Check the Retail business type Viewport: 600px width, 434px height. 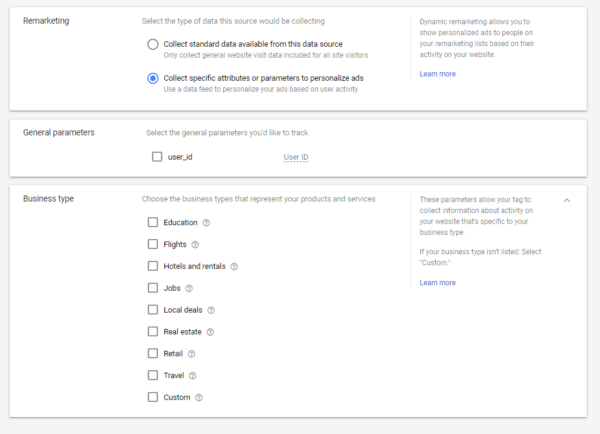click(x=153, y=353)
